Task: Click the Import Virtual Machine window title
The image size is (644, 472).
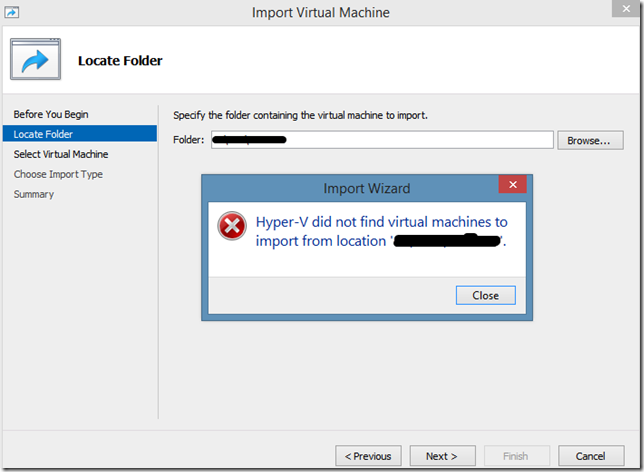Action: tap(321, 13)
